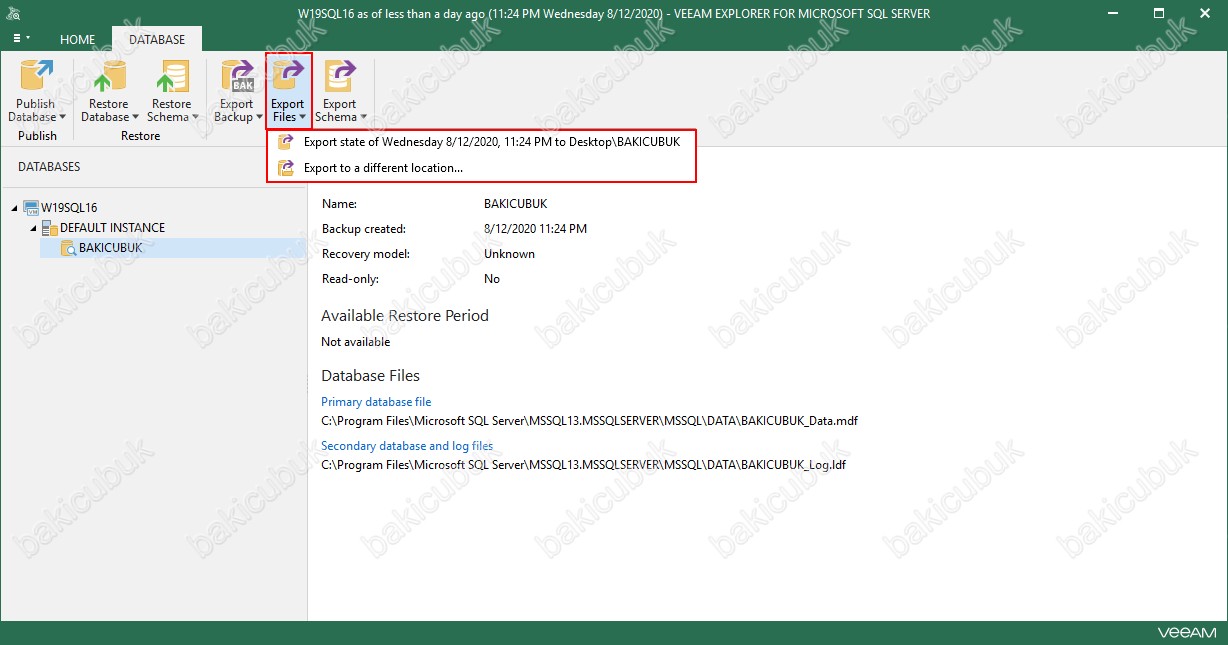
Task: Select DEFAULT INSTANCE in the tree
Action: coord(112,228)
